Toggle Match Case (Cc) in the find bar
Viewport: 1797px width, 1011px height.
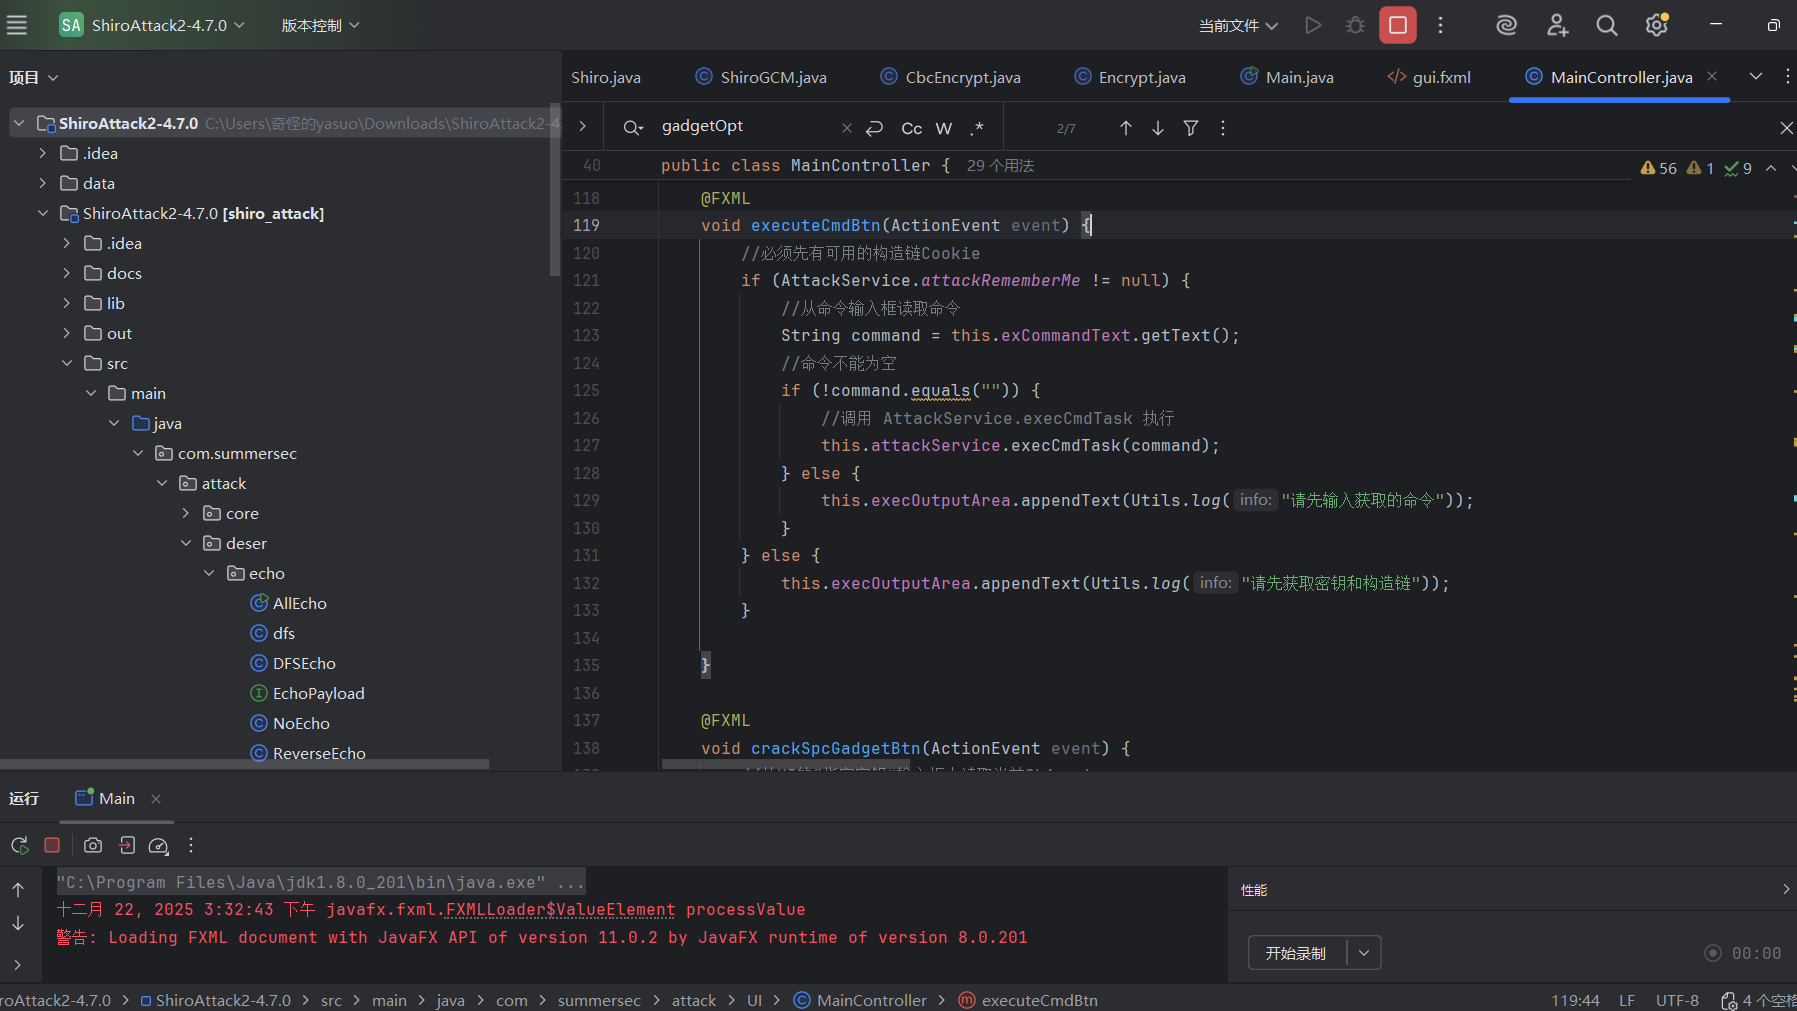911,128
